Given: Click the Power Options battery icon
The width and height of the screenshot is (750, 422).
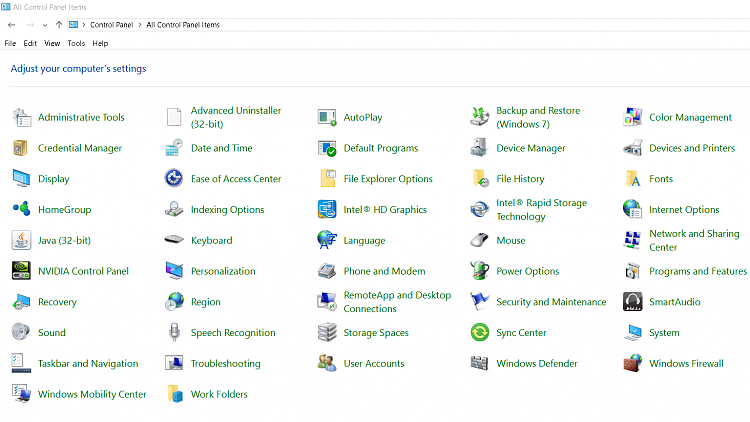Looking at the screenshot, I should 479,270.
